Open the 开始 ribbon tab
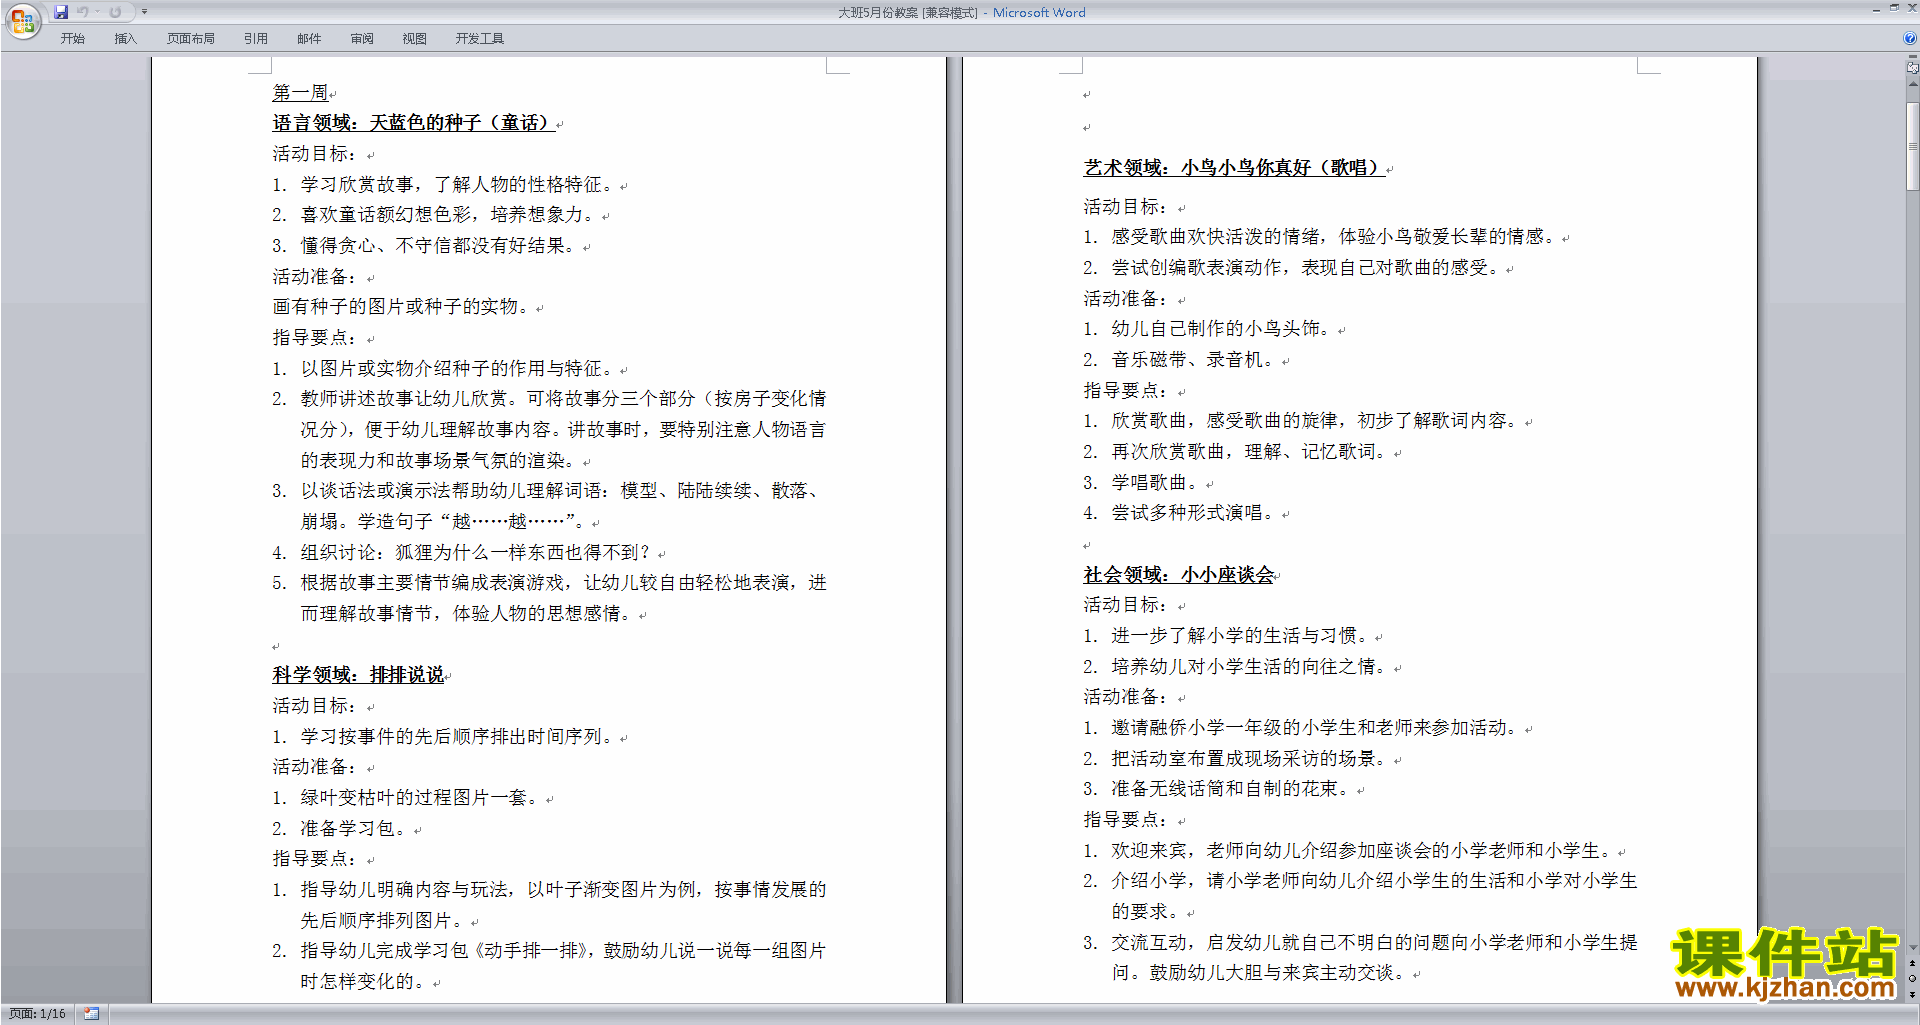 (73, 39)
